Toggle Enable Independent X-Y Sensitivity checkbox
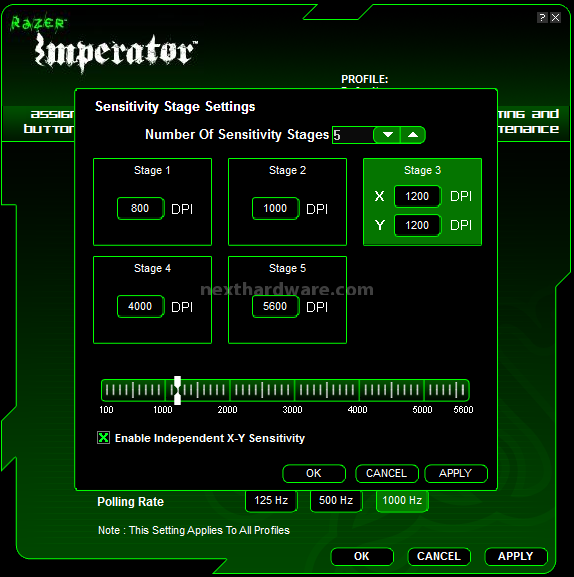Viewport: 574px width, 577px height. pos(103,438)
